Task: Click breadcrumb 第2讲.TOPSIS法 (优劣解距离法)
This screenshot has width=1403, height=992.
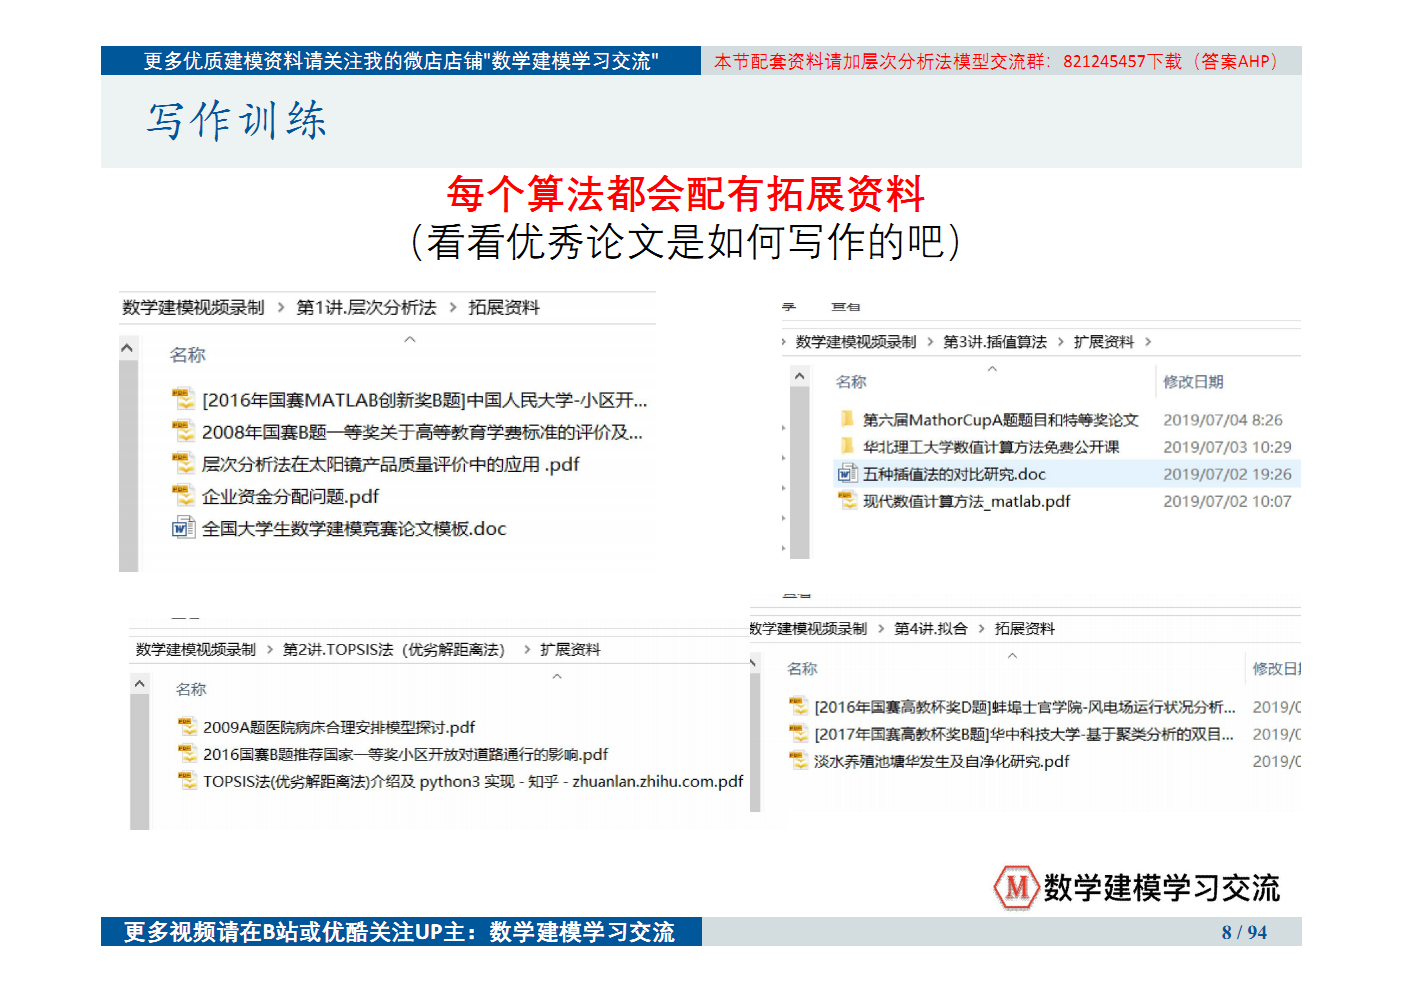Action: tap(394, 650)
